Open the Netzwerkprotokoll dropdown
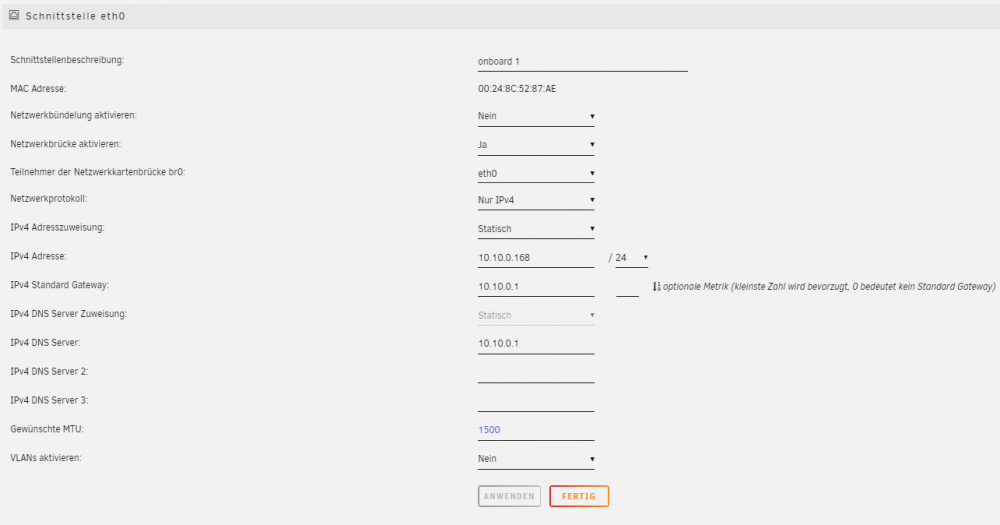Viewport: 1000px width, 525px height. point(536,200)
